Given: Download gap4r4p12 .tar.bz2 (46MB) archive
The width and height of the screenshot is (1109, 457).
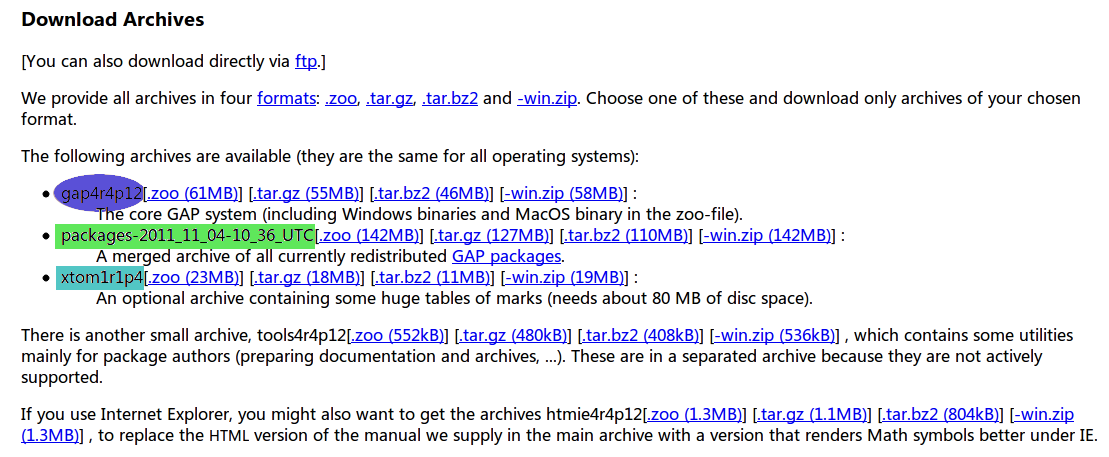Looking at the screenshot, I should click(x=431, y=193).
